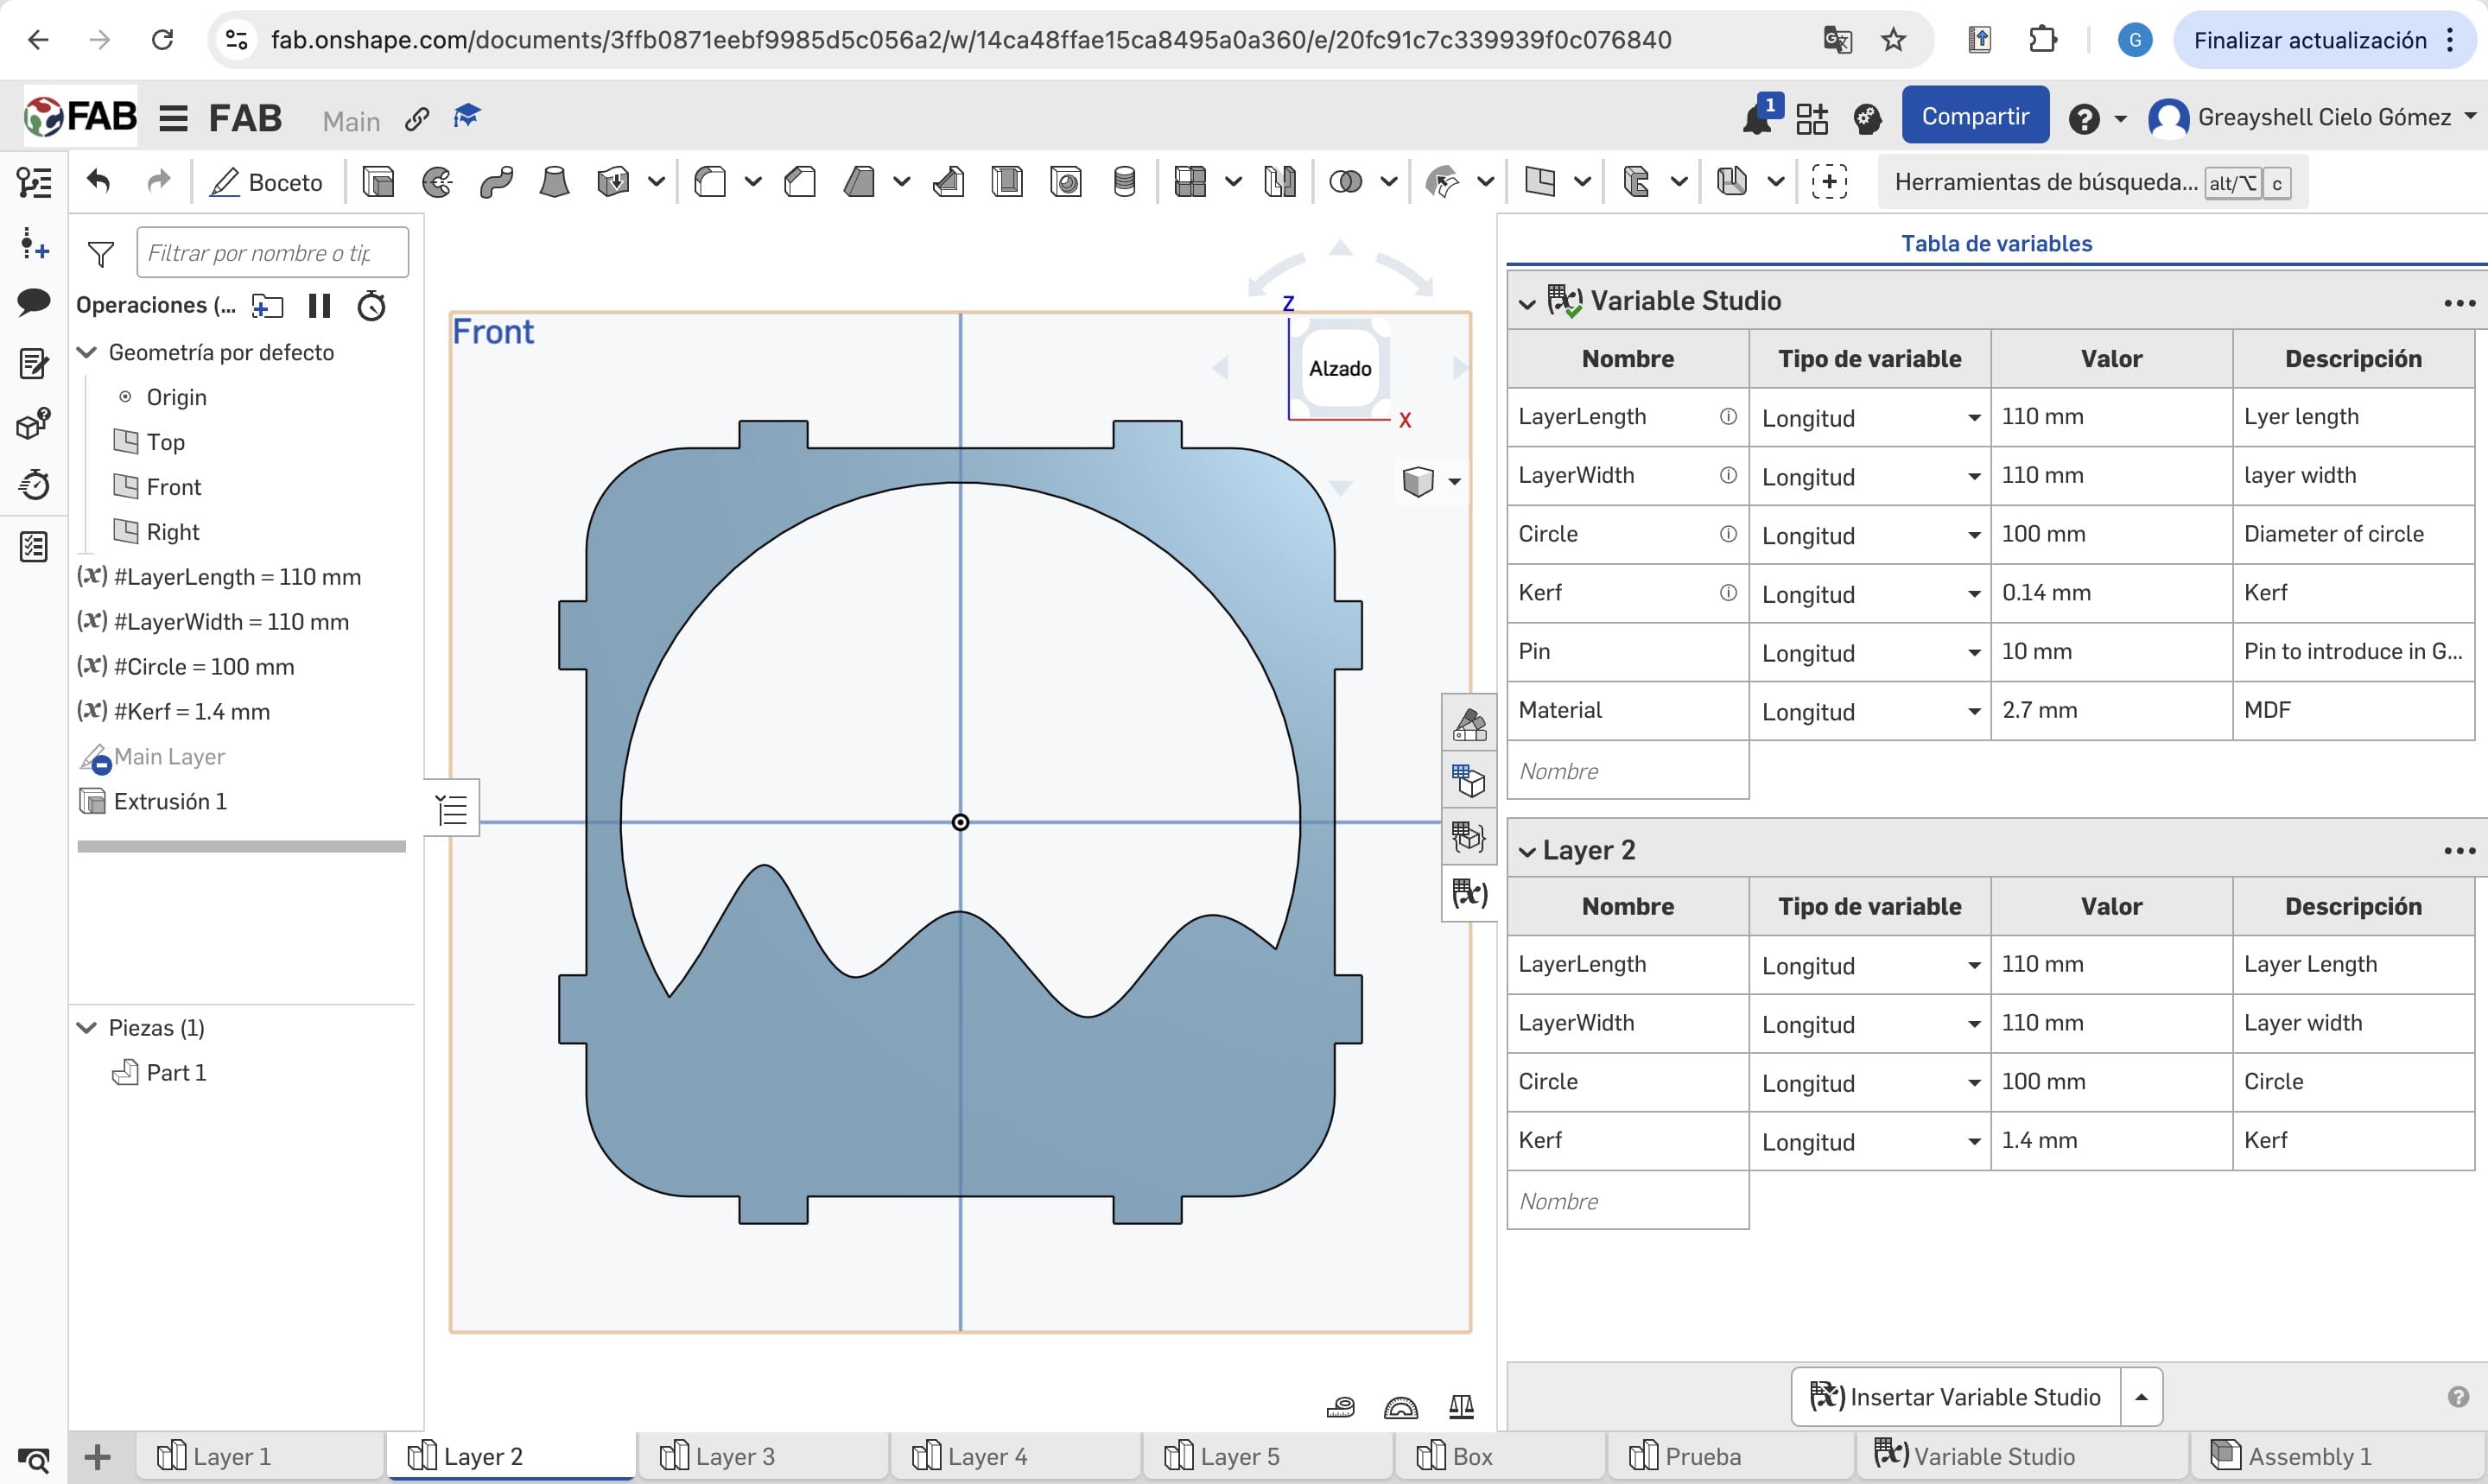
Task: Click the Sweep tool icon
Action: (x=496, y=182)
